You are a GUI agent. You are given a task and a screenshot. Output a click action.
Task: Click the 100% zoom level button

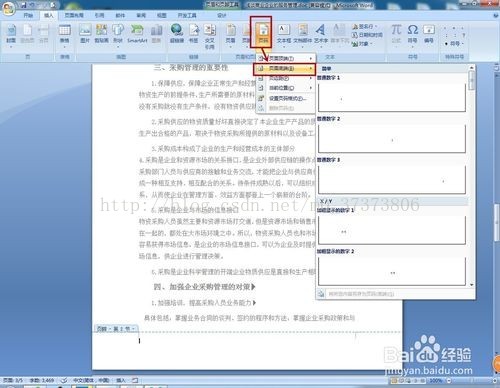click(x=435, y=380)
